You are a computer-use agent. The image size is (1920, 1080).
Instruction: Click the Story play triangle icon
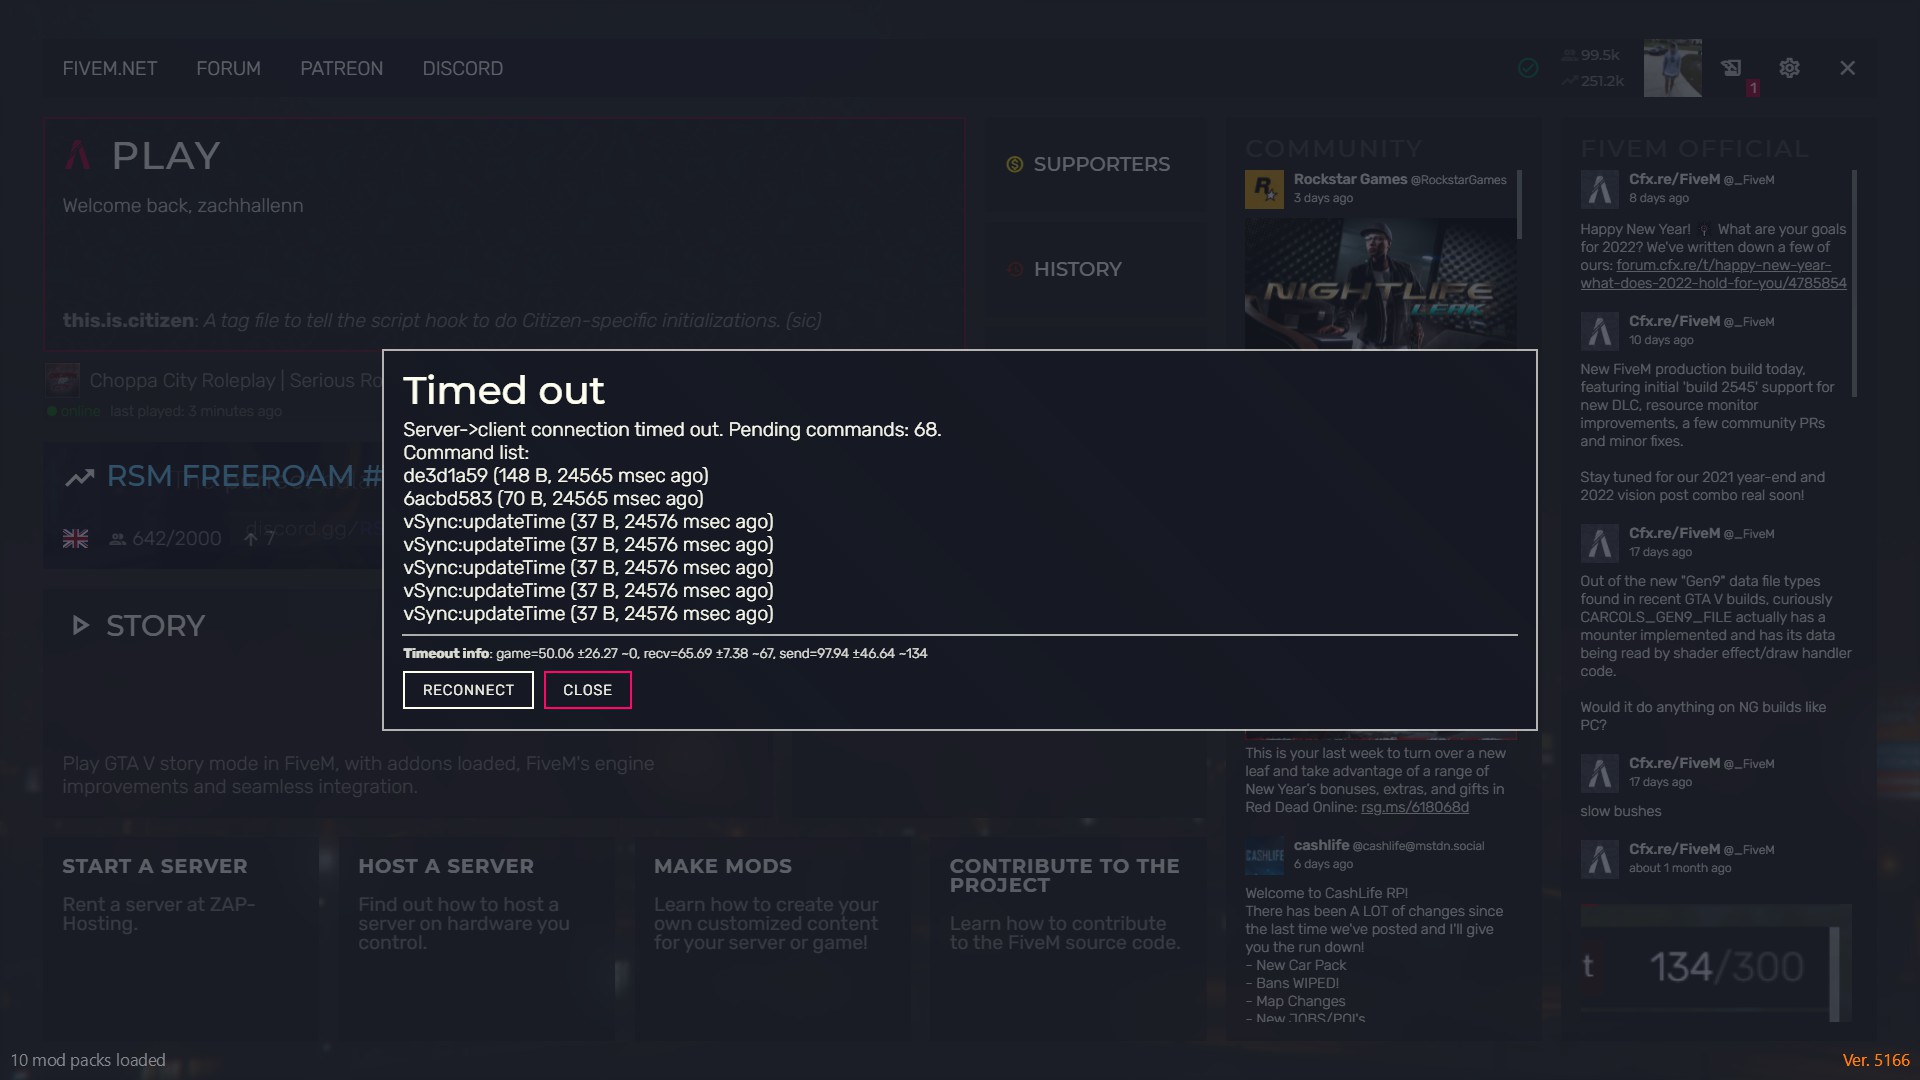coord(80,626)
